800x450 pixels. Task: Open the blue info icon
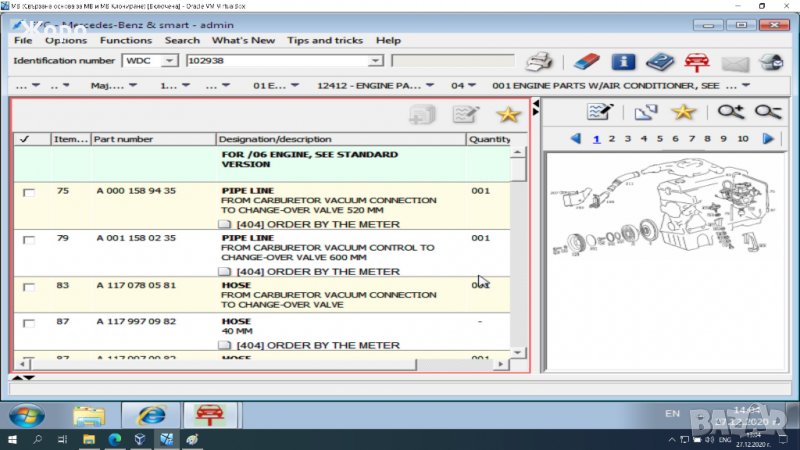point(623,62)
